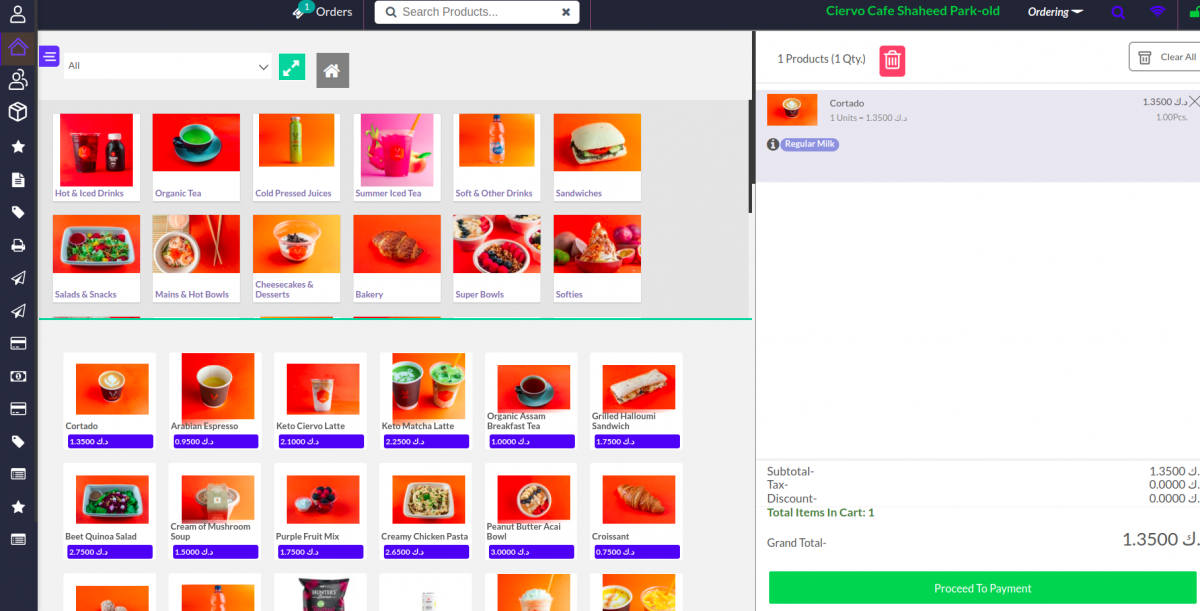Click the purple search magnifier in header
1200x611 pixels.
pyautogui.click(x=1117, y=12)
